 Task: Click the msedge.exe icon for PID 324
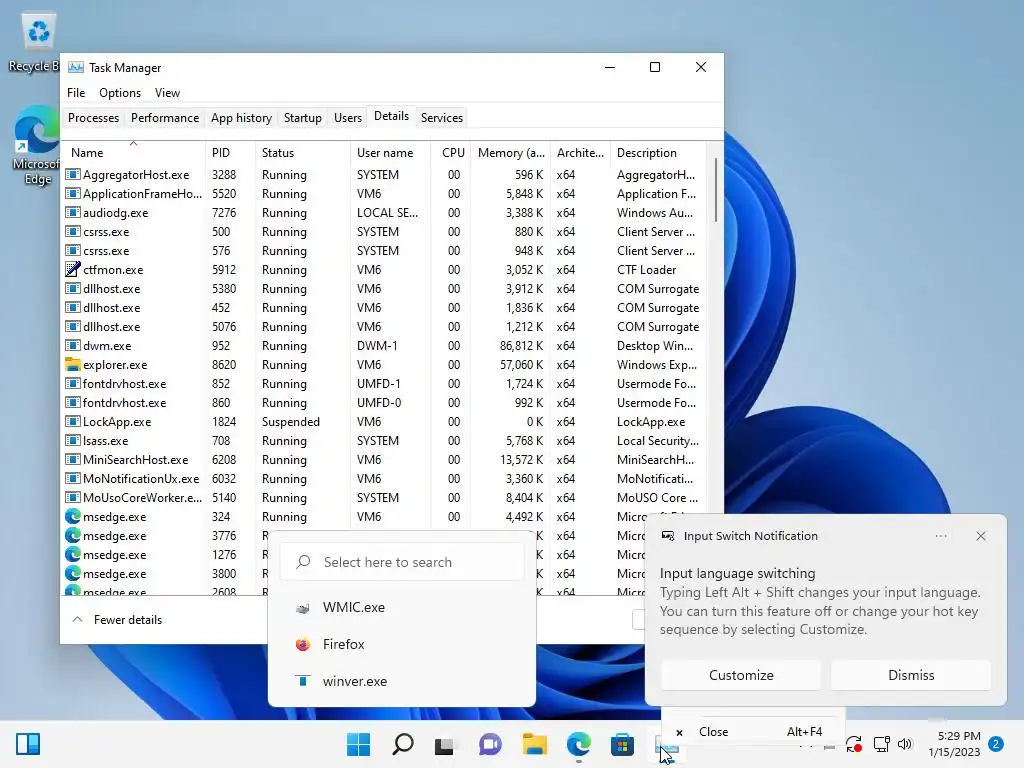[x=72, y=516]
